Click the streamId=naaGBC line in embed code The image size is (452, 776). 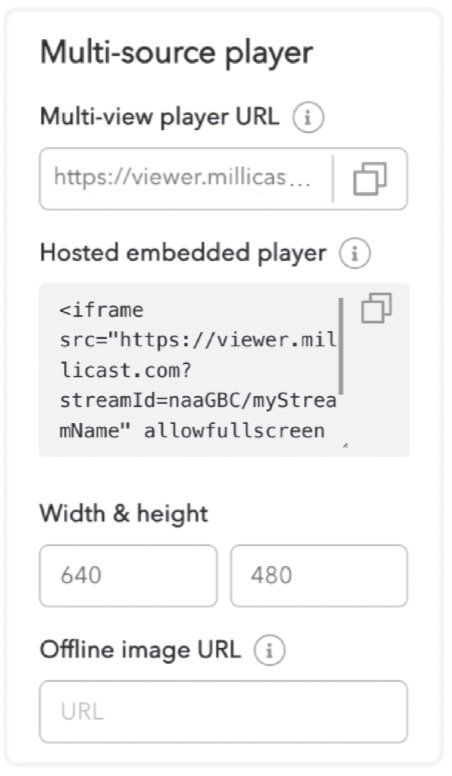coord(198,400)
